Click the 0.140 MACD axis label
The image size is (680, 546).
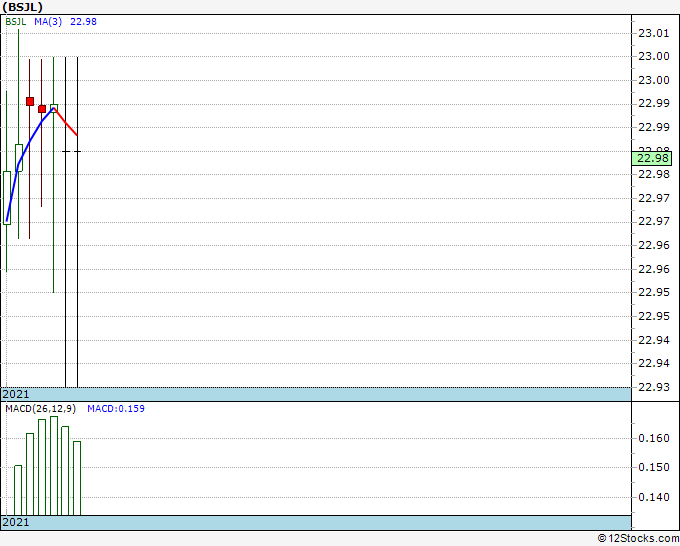click(x=654, y=497)
